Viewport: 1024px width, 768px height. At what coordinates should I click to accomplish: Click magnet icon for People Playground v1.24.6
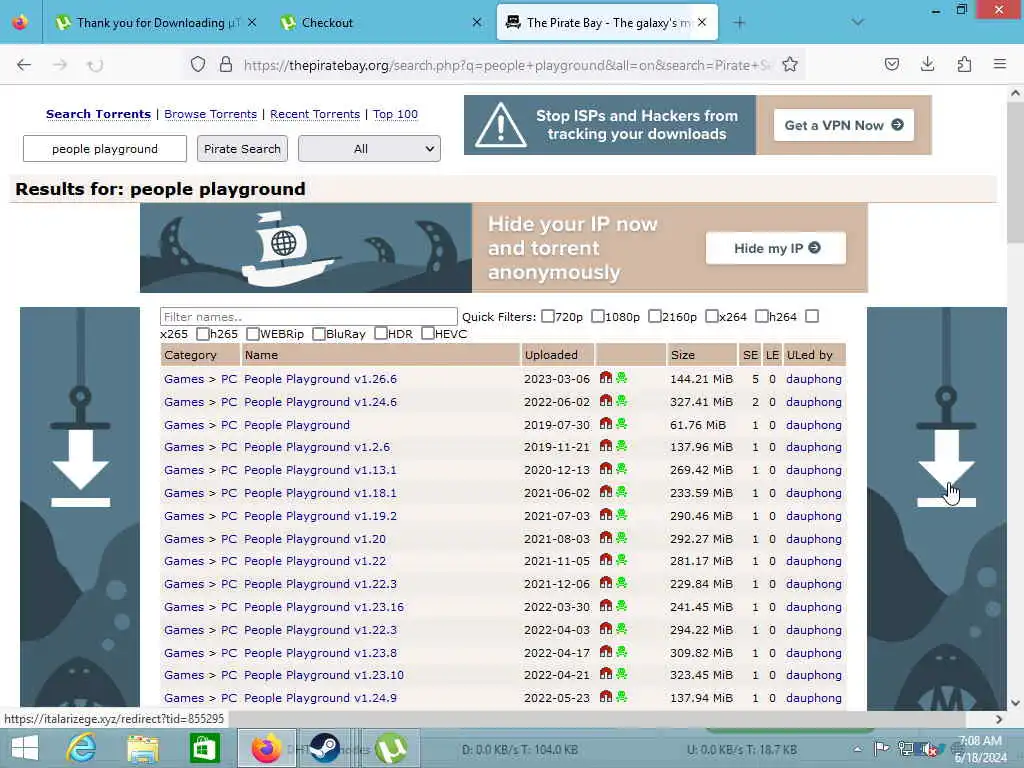pos(605,401)
